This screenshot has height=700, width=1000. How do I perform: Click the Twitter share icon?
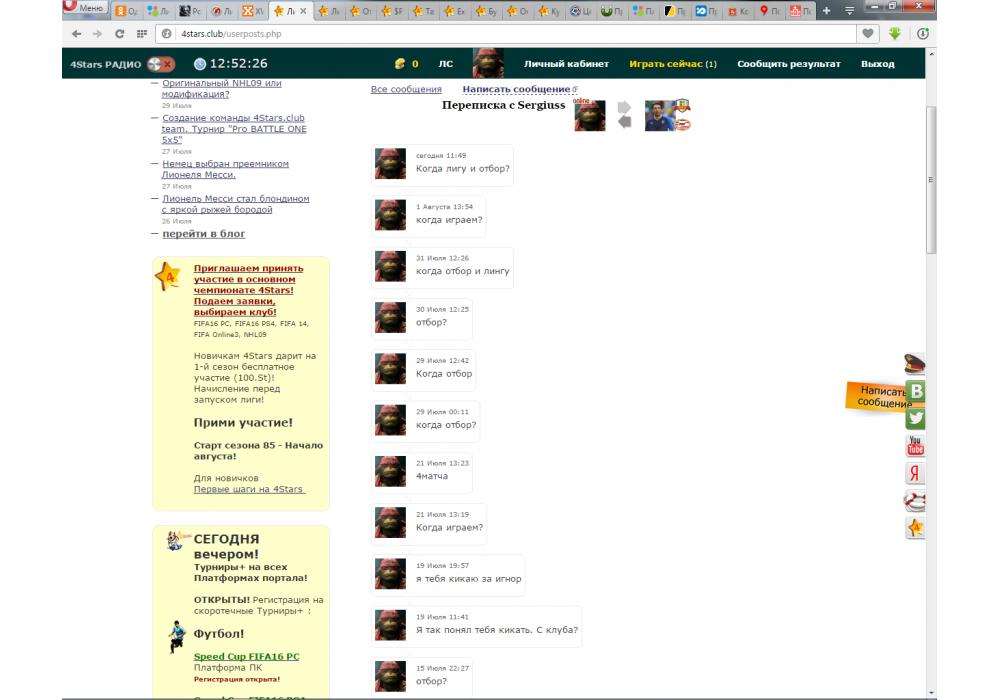pos(915,419)
